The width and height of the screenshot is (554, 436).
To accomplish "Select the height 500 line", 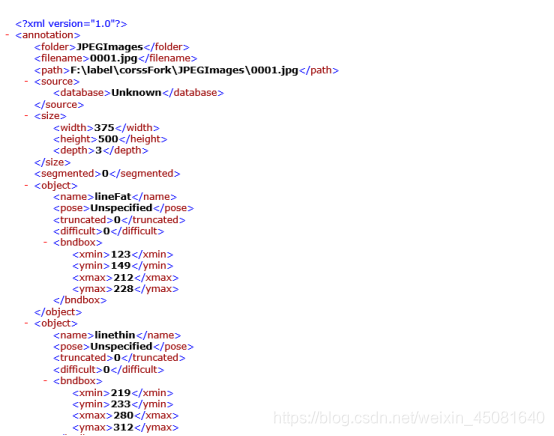I will click(110, 139).
